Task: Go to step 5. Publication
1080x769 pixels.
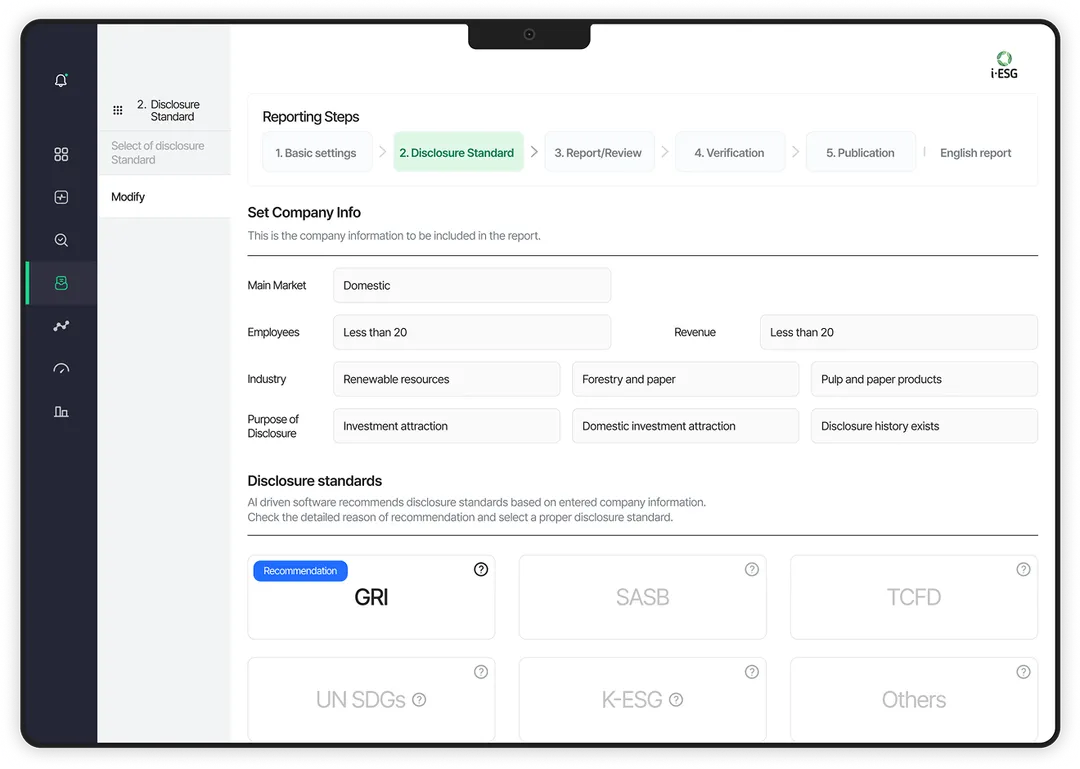Action: (860, 152)
